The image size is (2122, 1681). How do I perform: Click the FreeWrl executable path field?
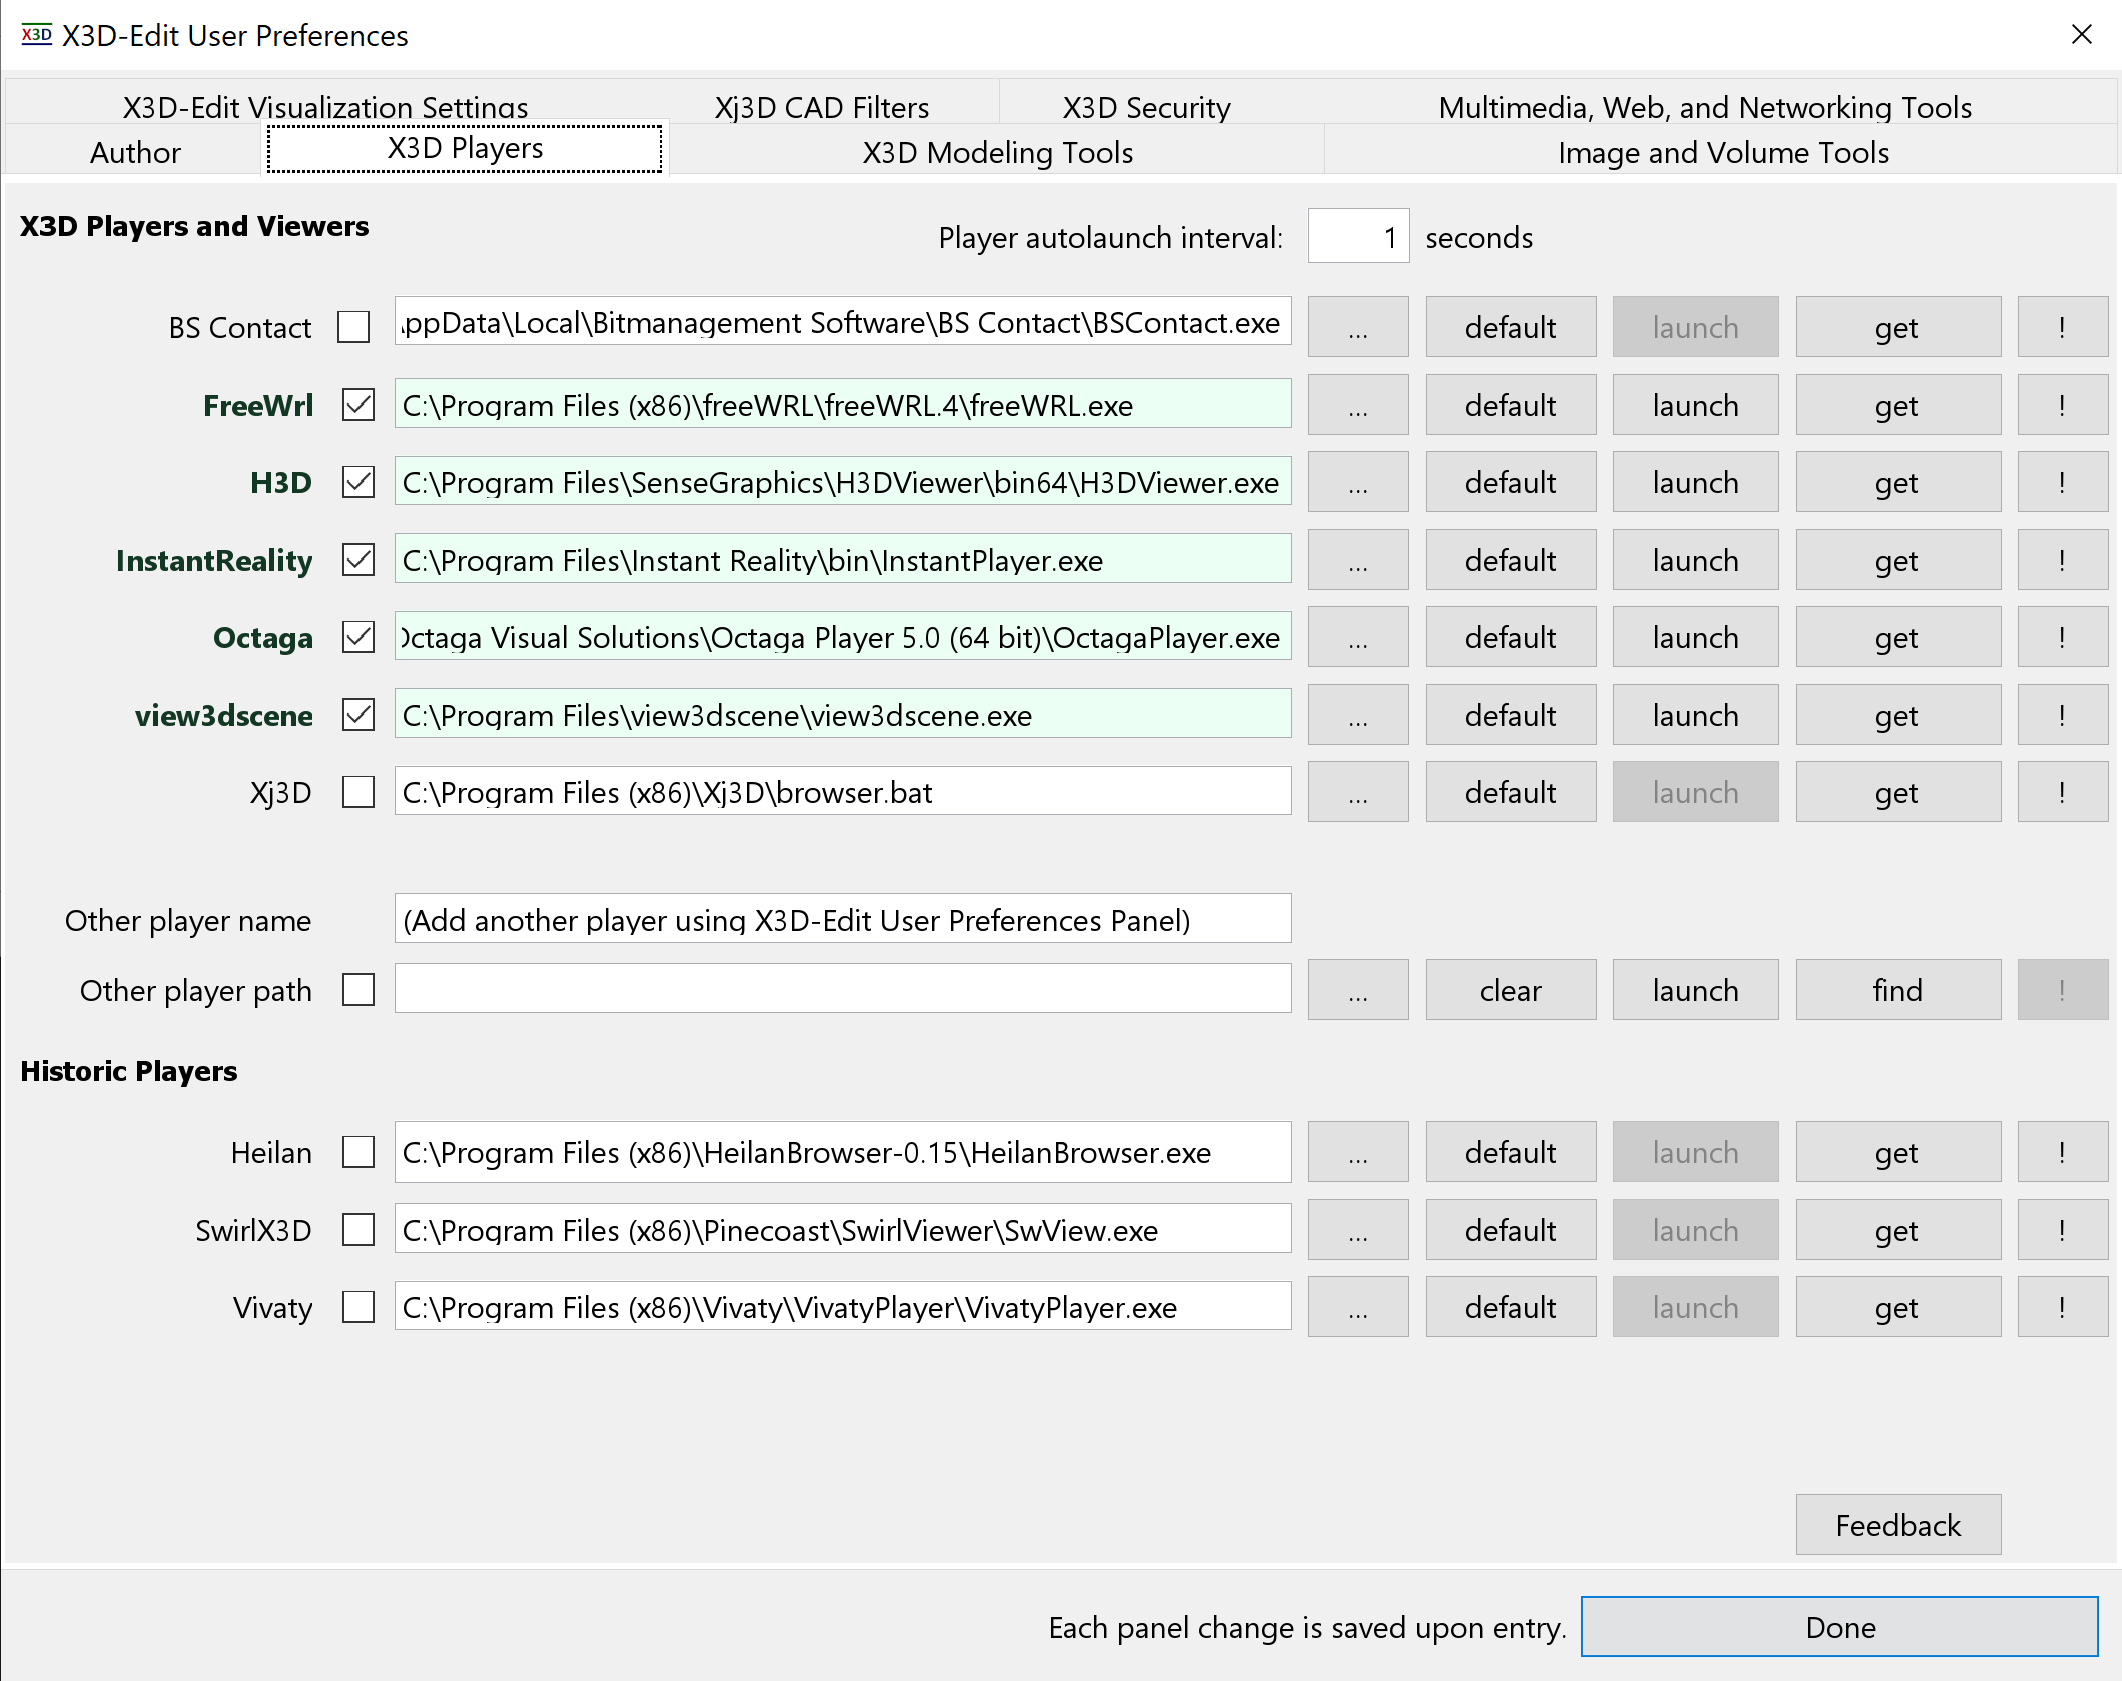(x=843, y=404)
